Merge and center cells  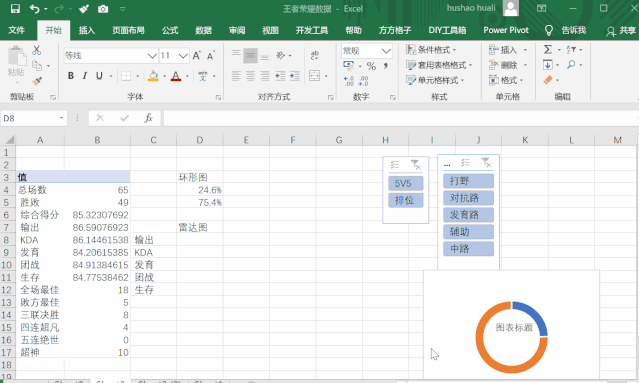(x=315, y=76)
